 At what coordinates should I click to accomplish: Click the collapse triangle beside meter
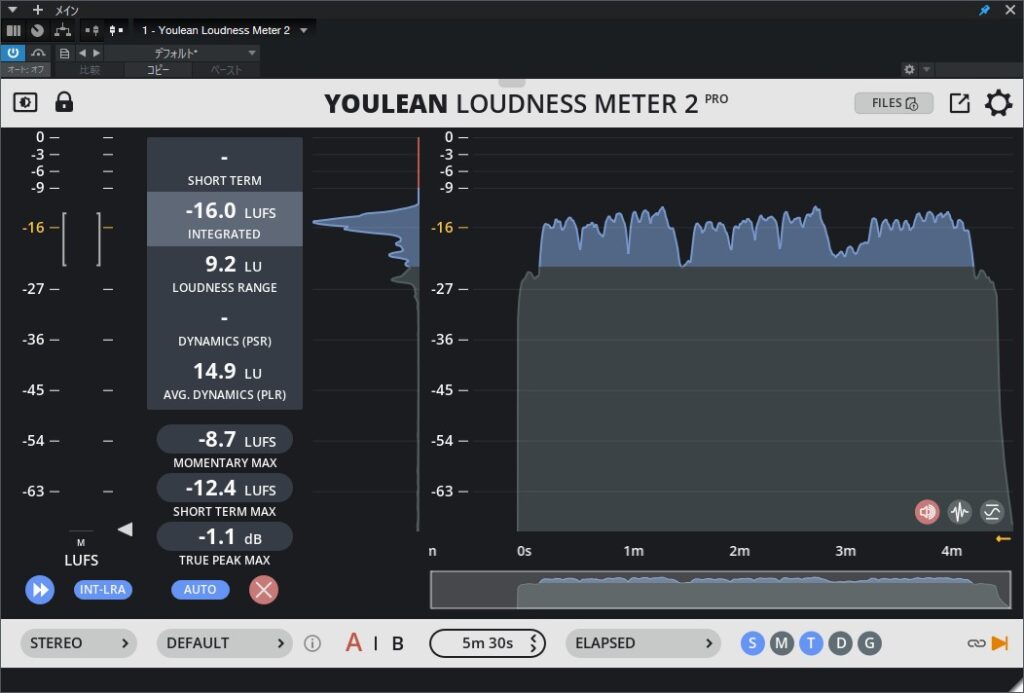125,529
